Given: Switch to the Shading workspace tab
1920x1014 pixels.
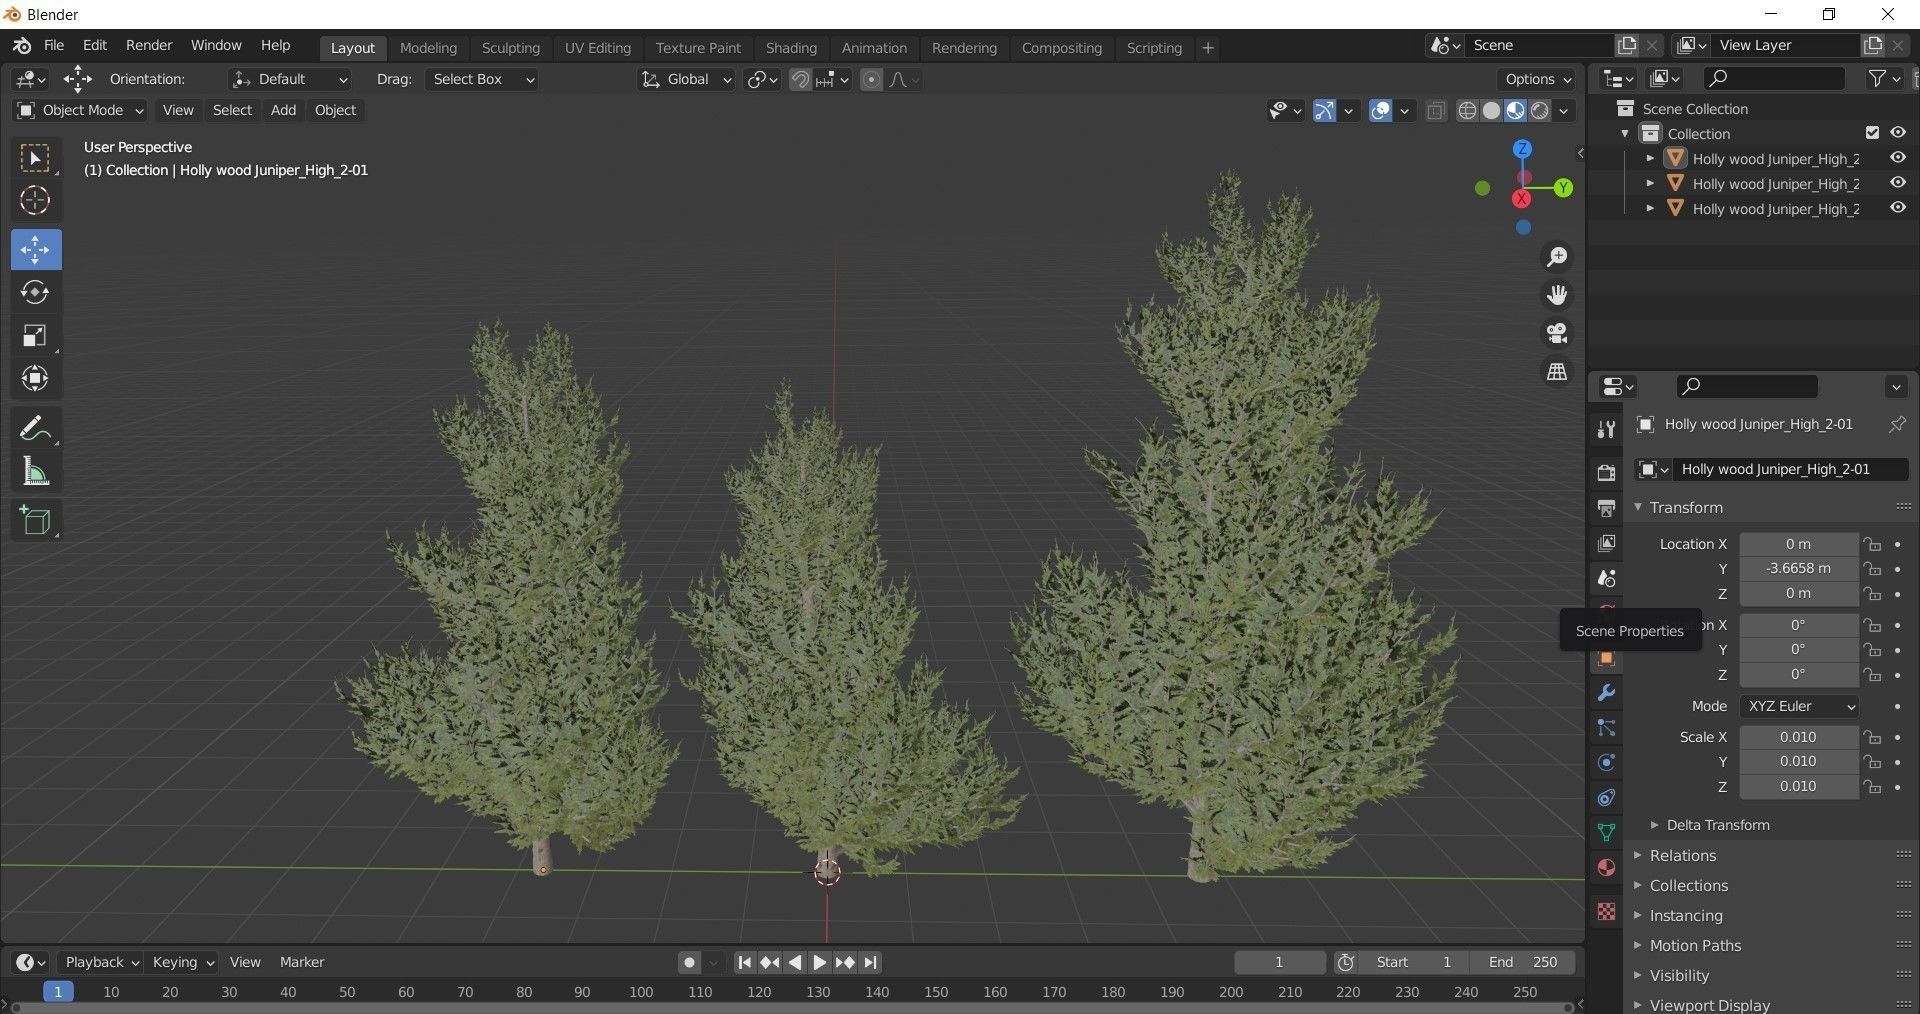Looking at the screenshot, I should [791, 47].
